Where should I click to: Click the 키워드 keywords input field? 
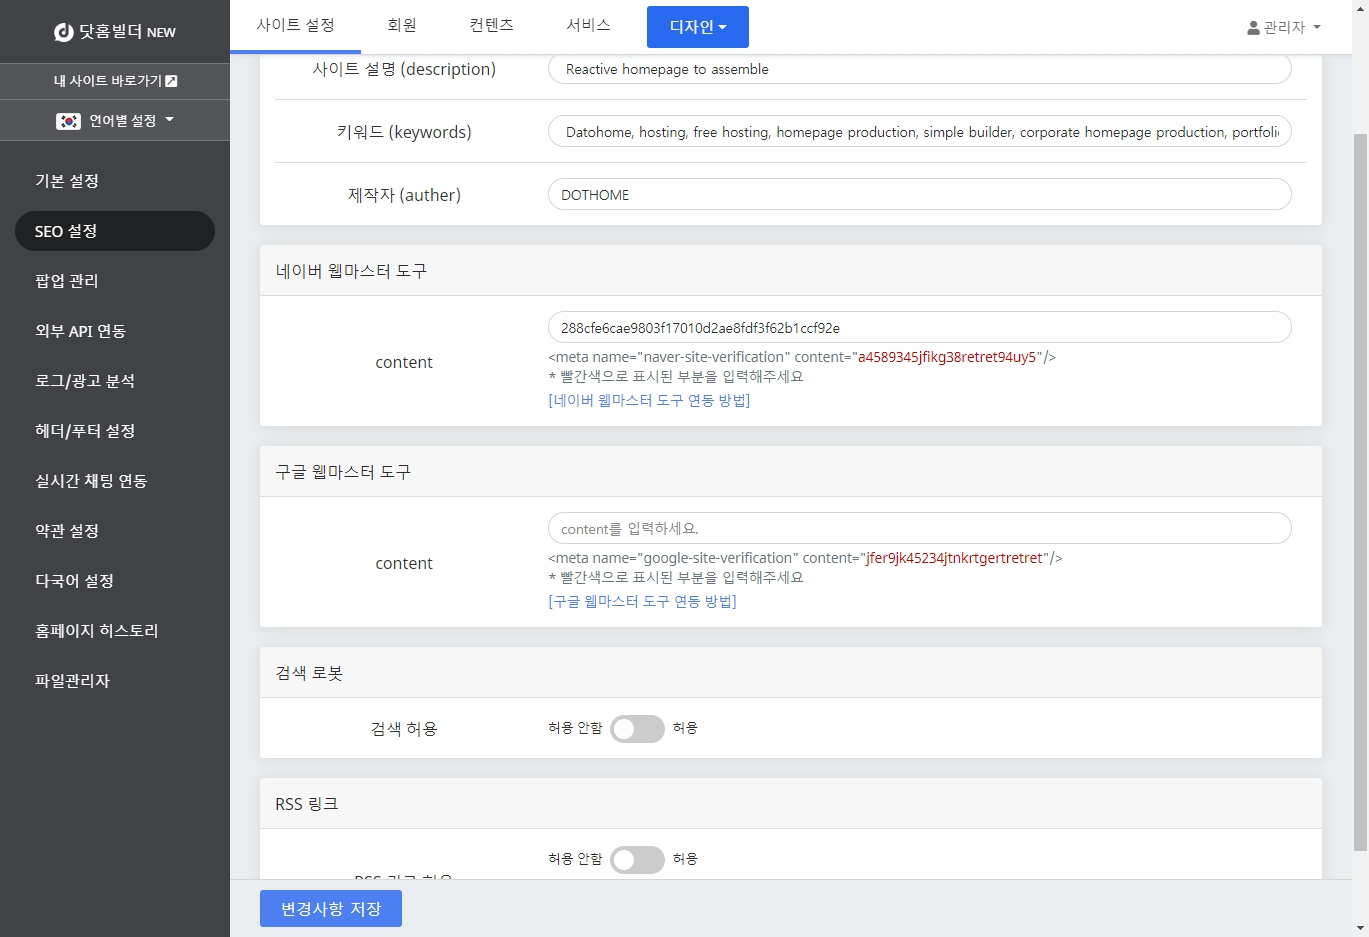point(920,132)
